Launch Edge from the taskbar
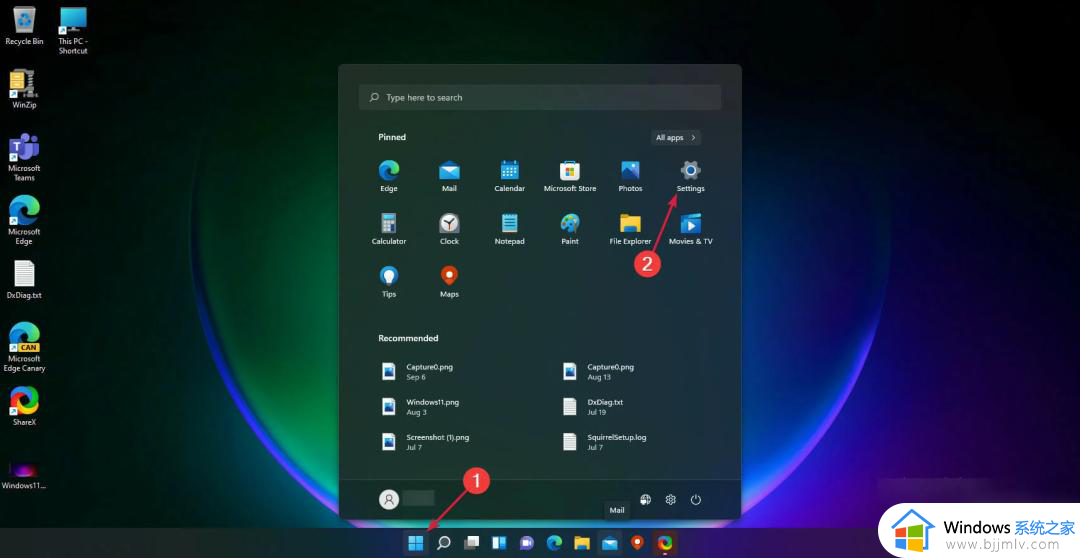1080x558 pixels. [x=554, y=544]
